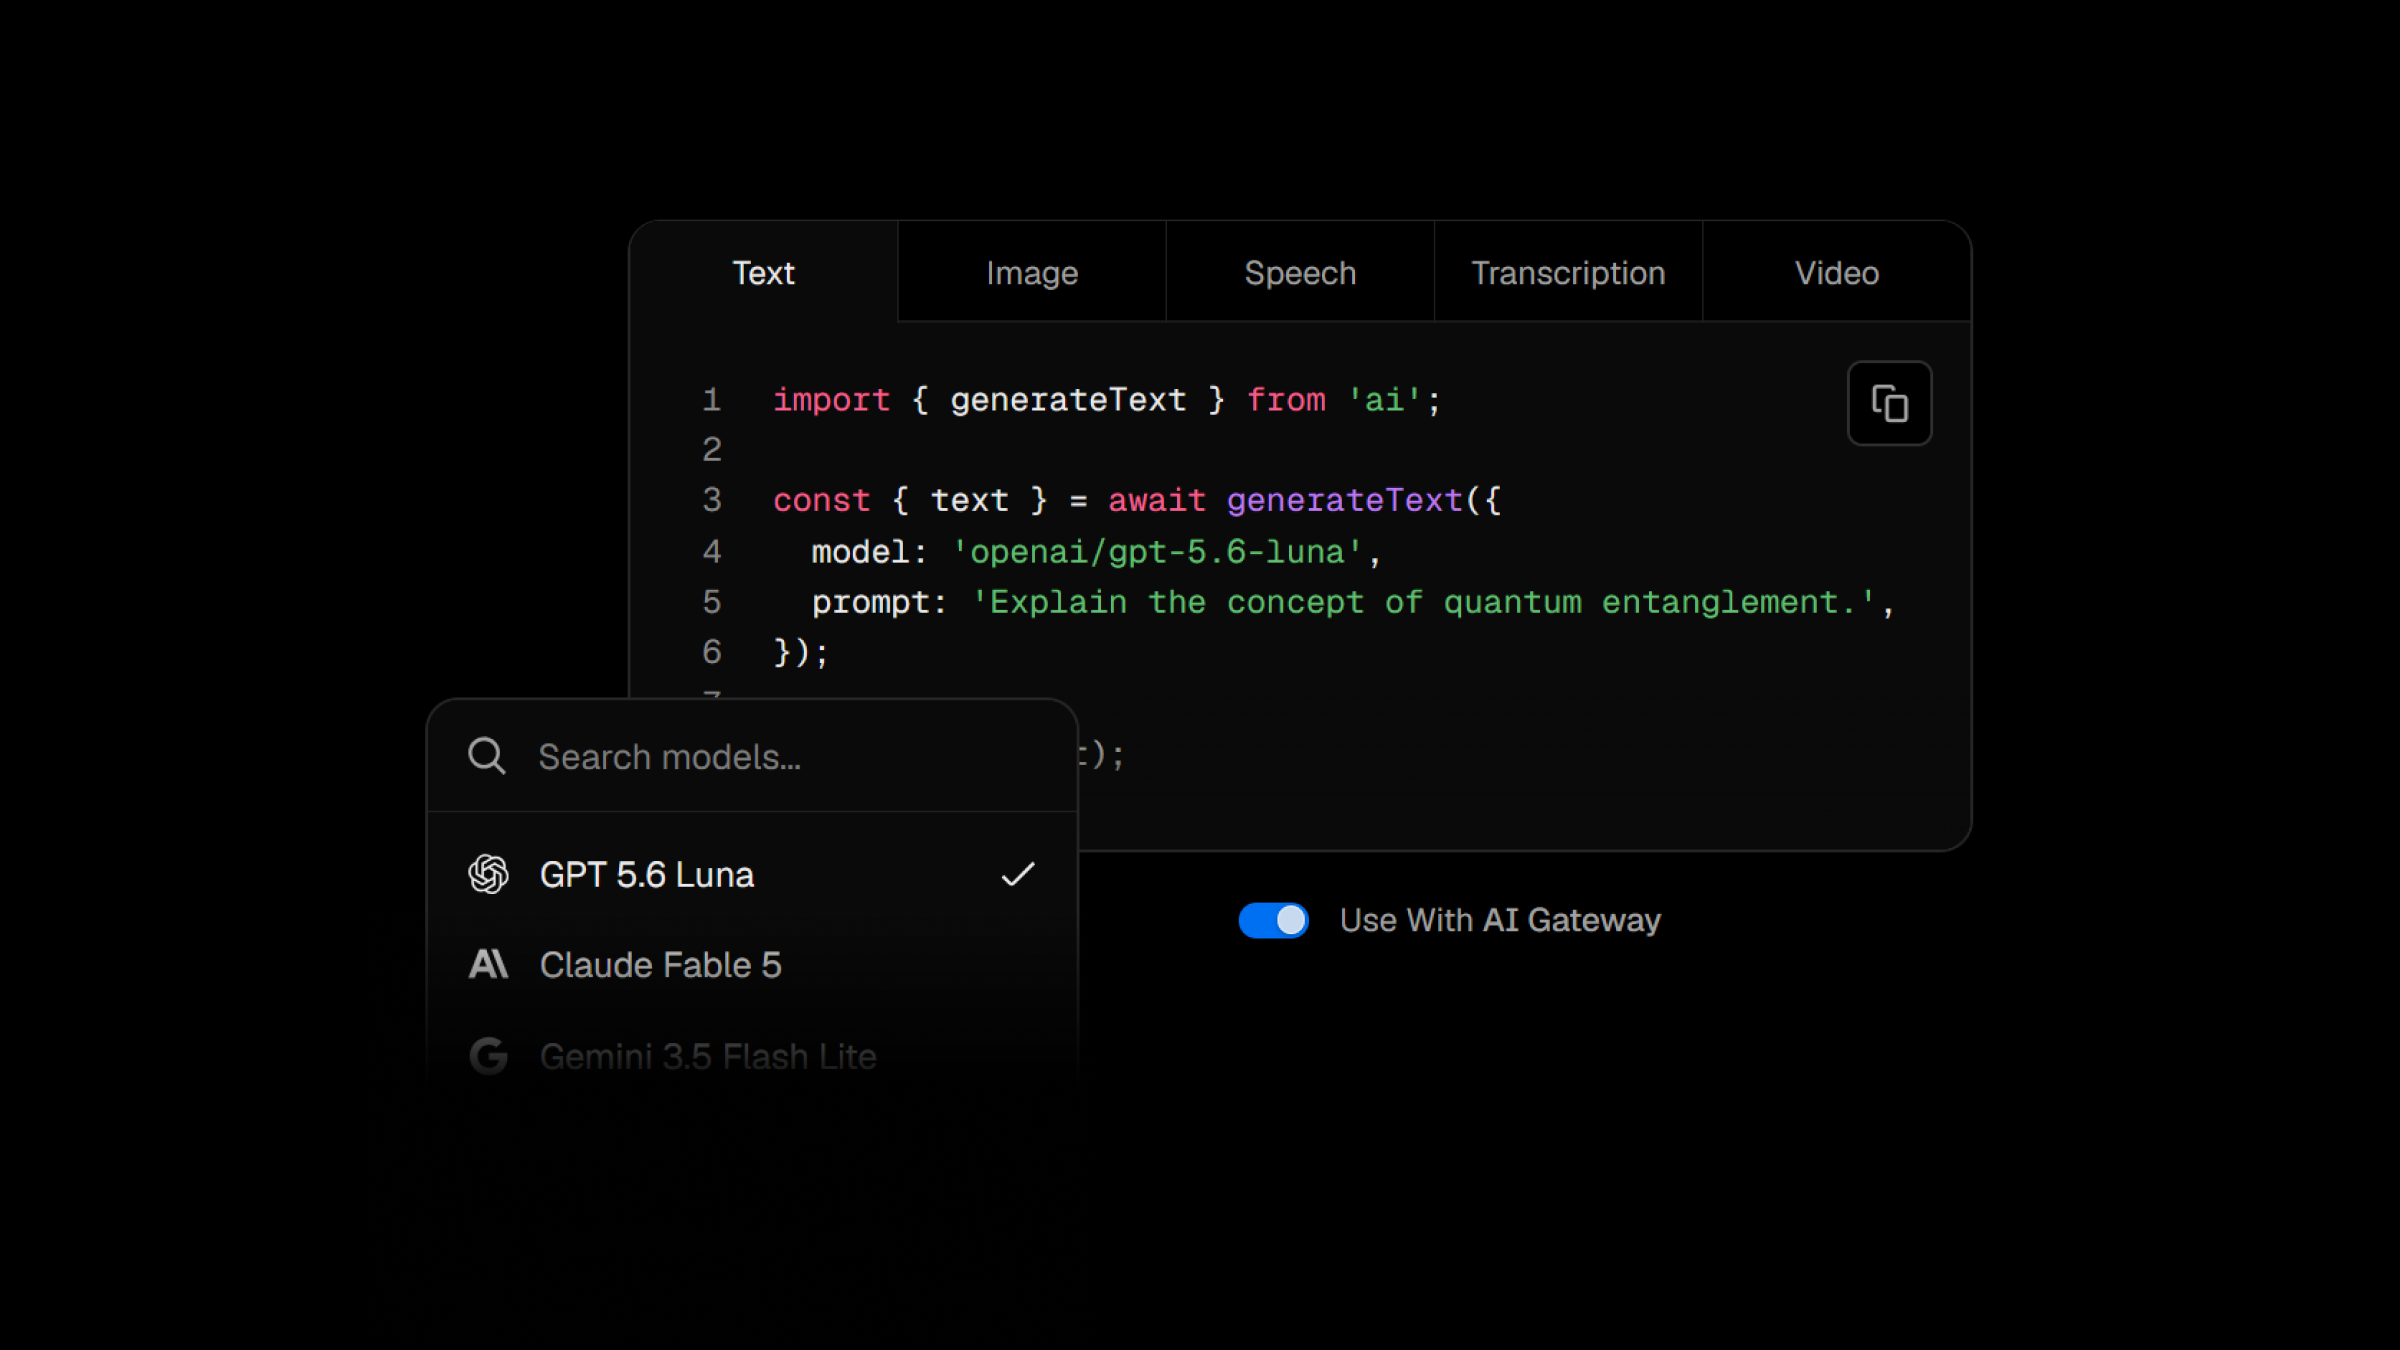
Task: Click the Anthropic logo beside Claude Fable 5
Action: tap(488, 964)
